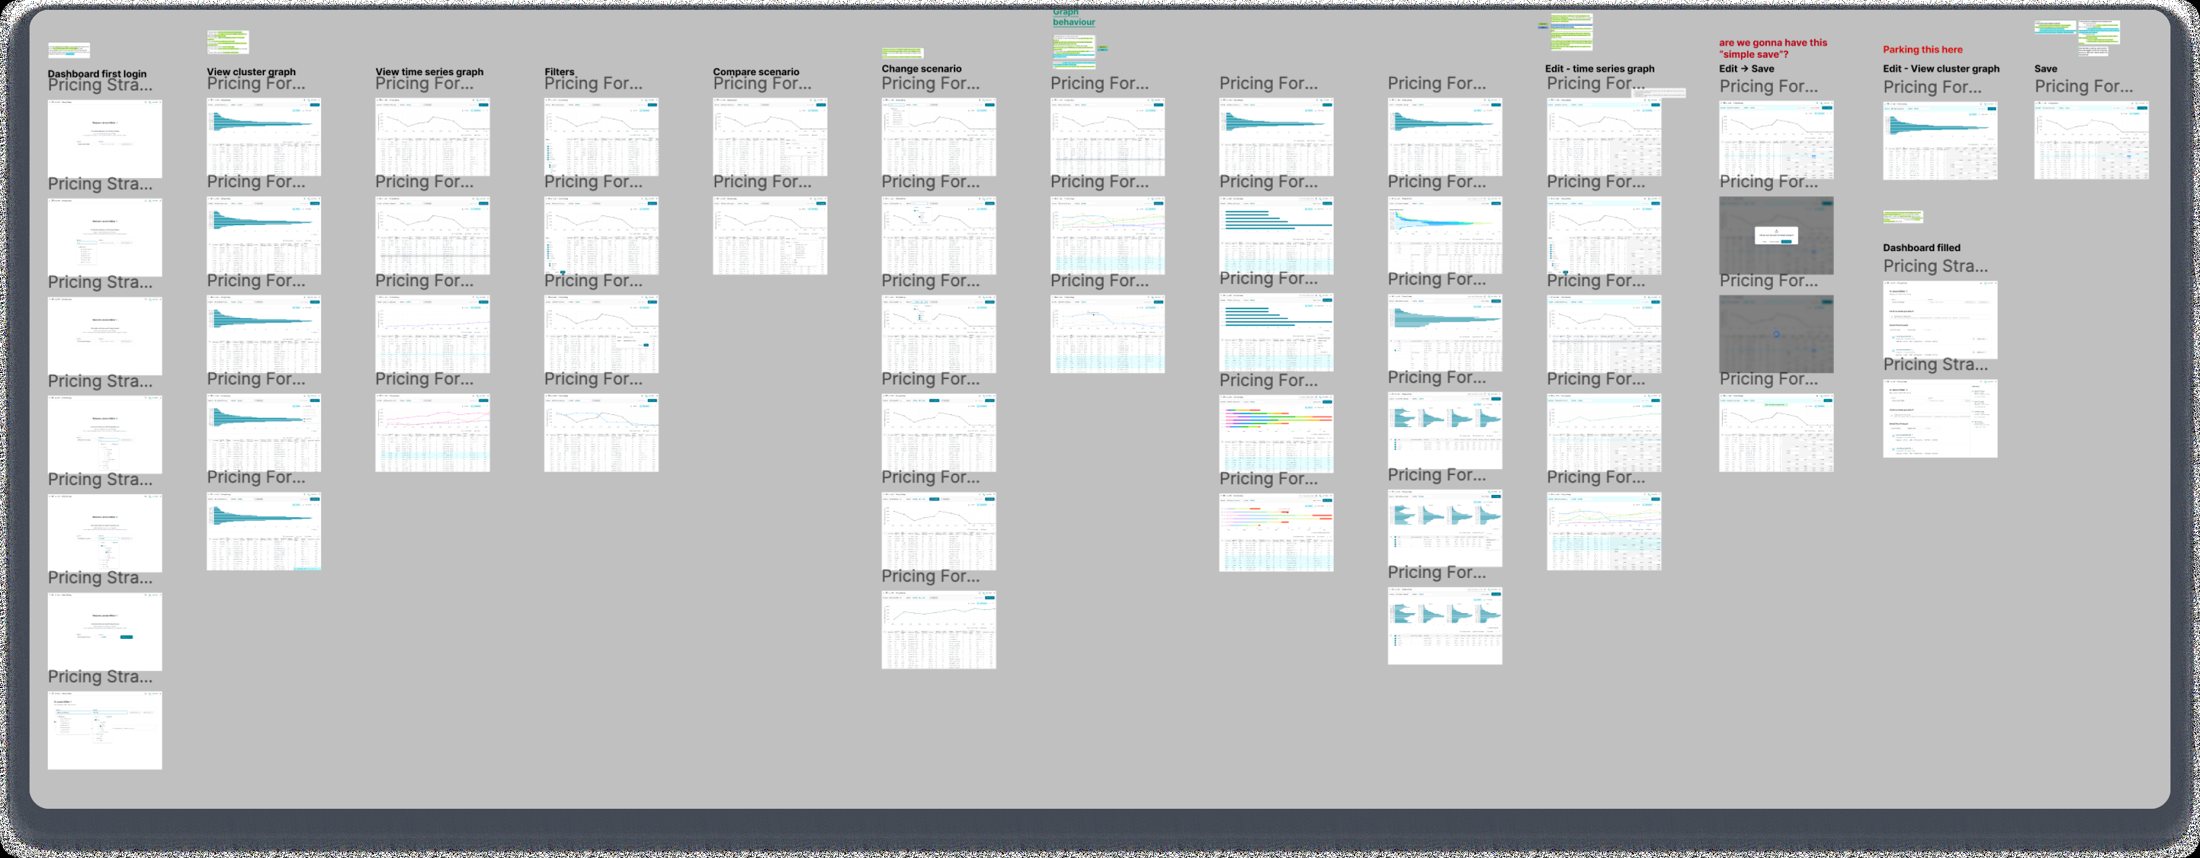Open bottom frame in 'Edit - time series graph' column

[1604, 531]
